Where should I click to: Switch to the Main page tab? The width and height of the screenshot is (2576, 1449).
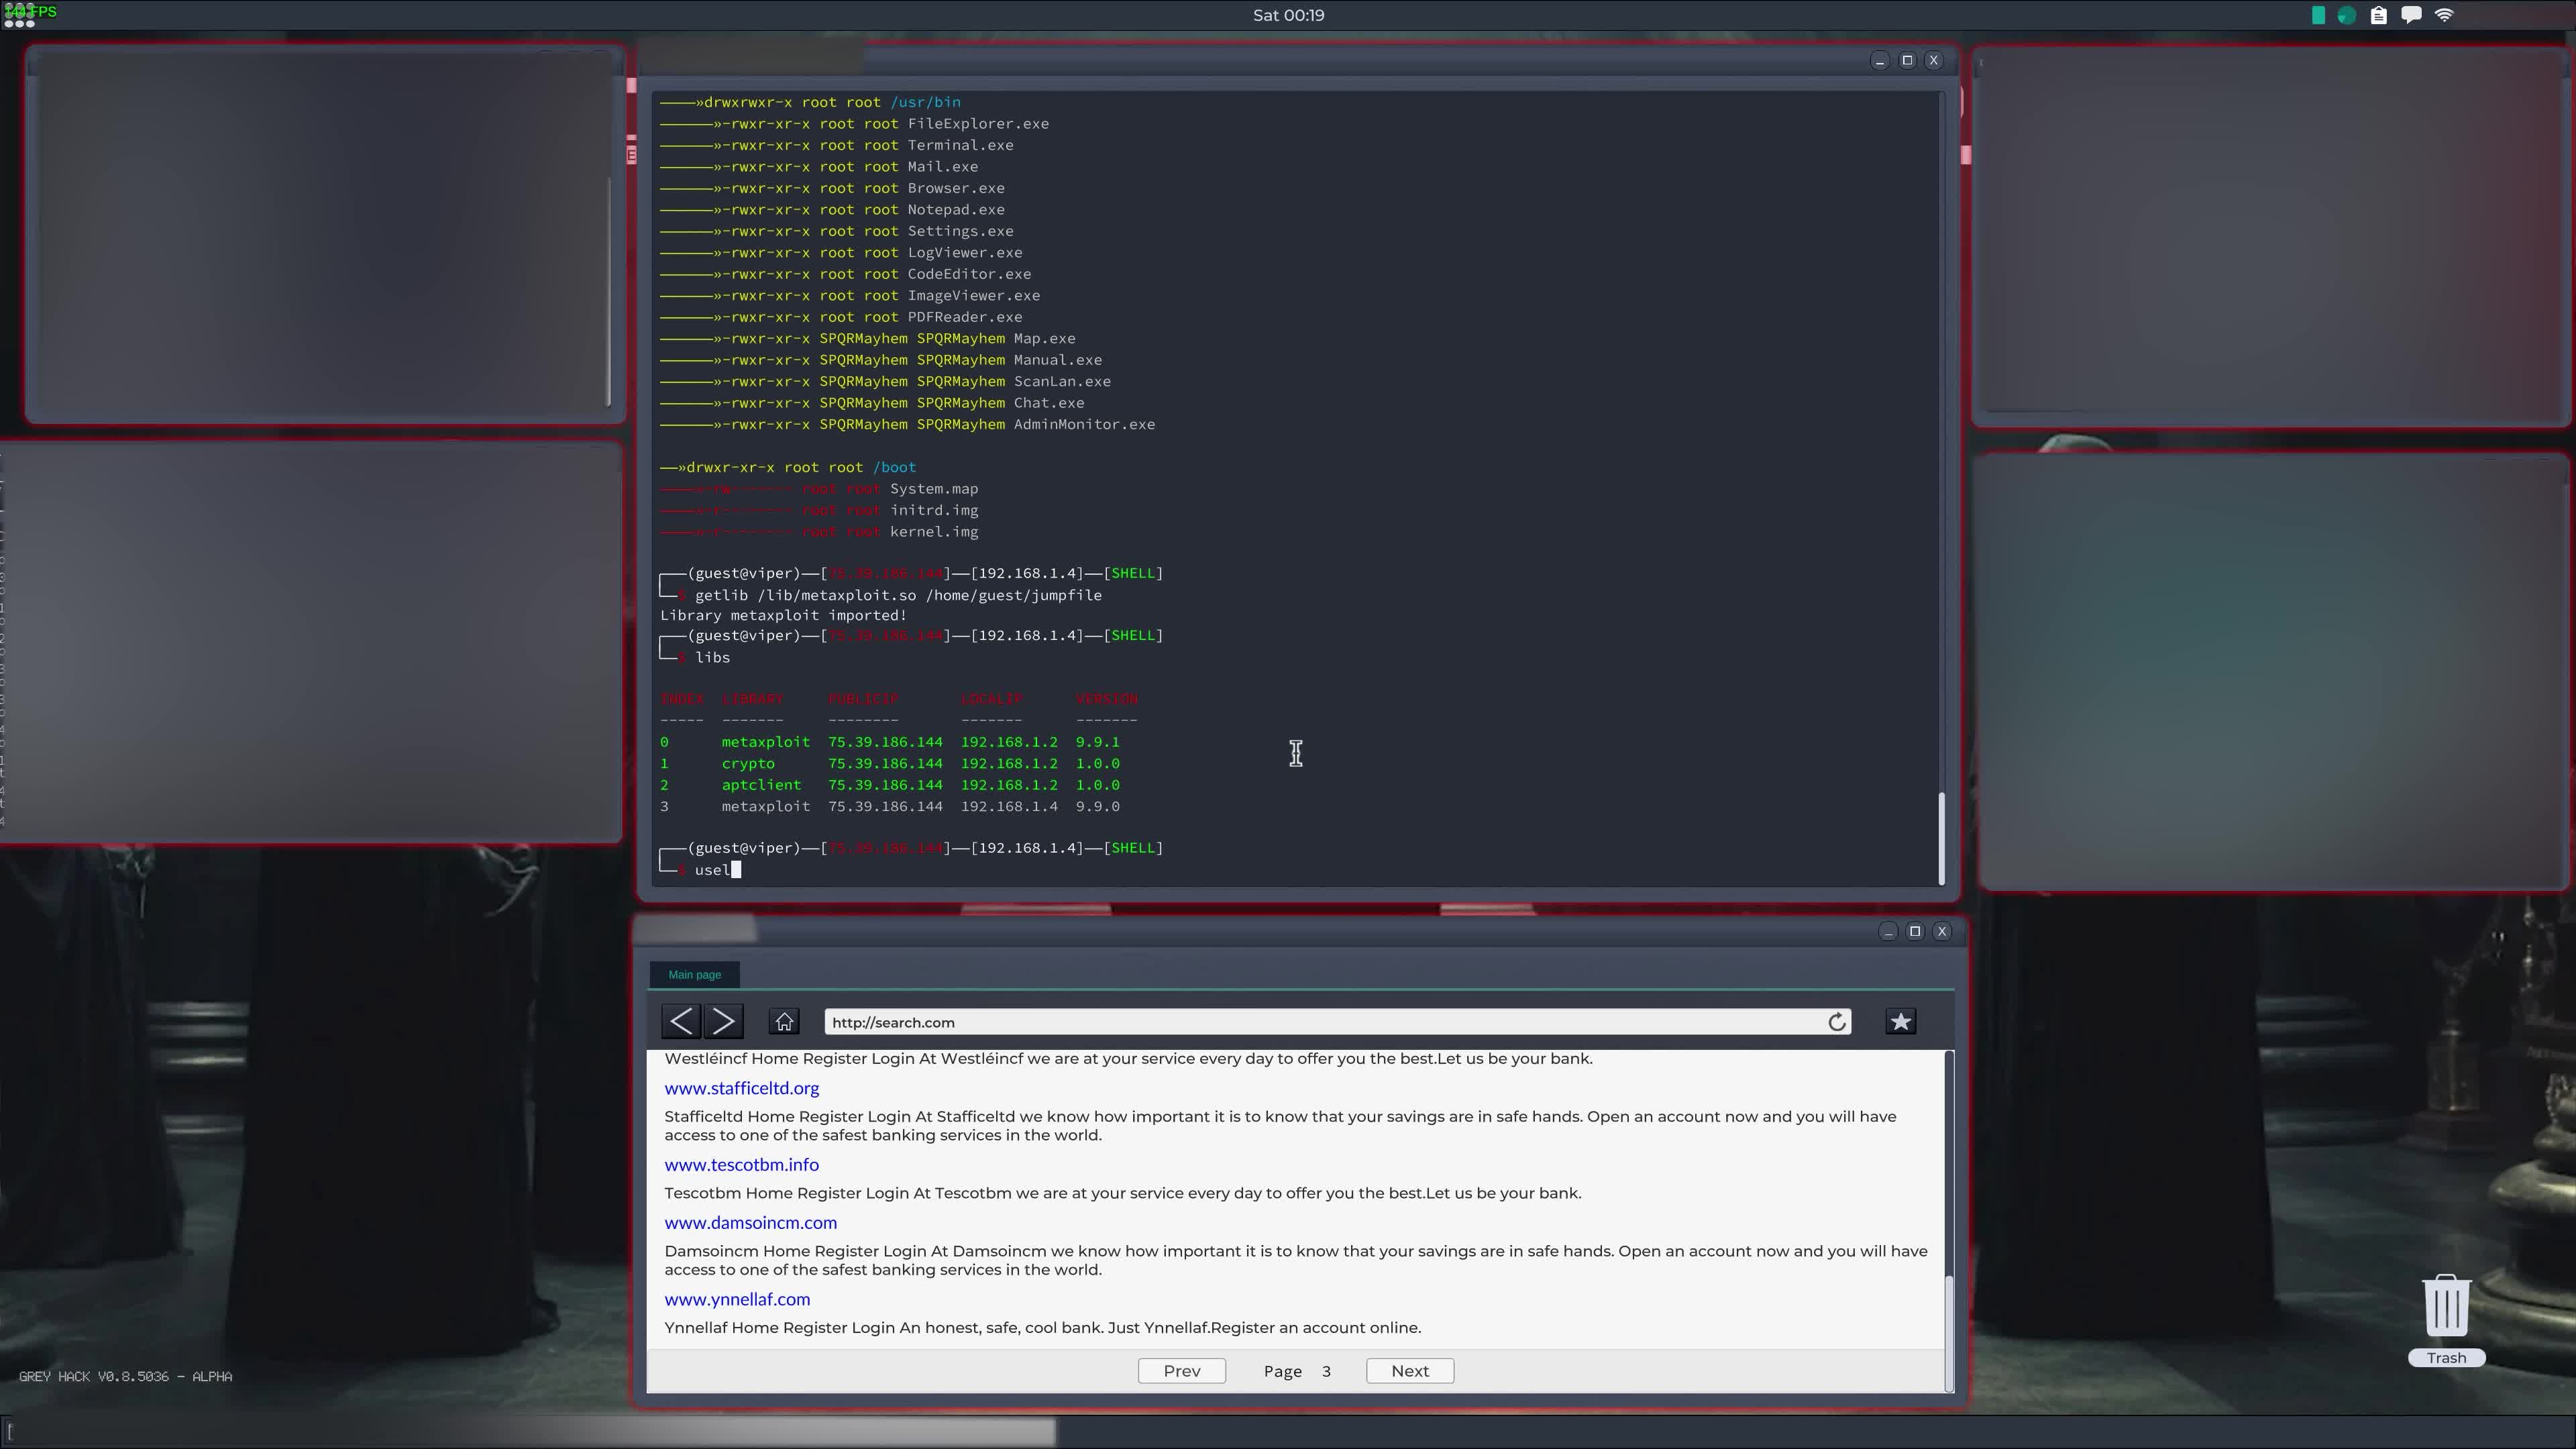[694, 974]
